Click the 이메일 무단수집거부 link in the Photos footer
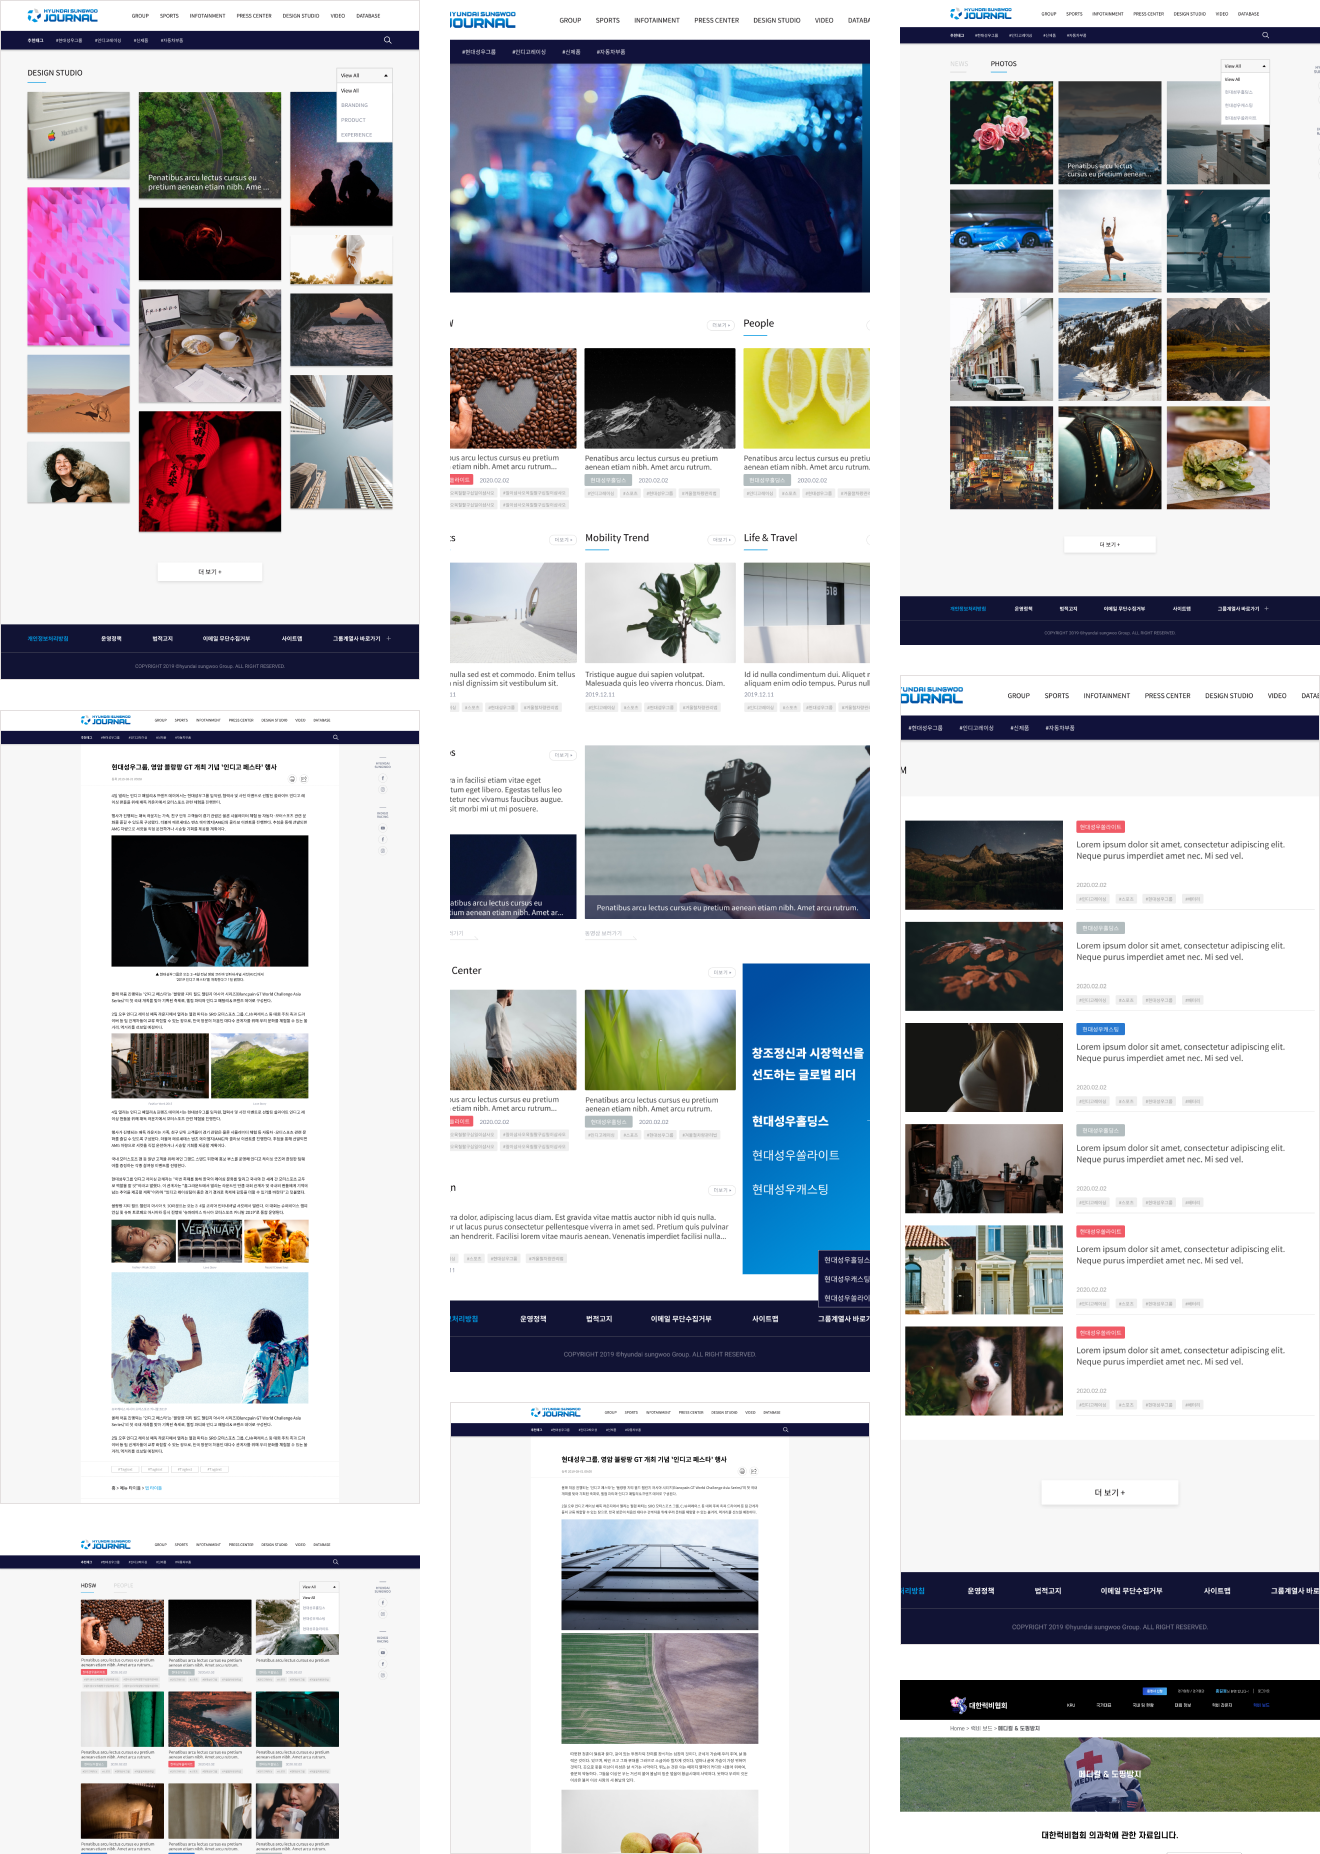The width and height of the screenshot is (1320, 1854). [1124, 608]
